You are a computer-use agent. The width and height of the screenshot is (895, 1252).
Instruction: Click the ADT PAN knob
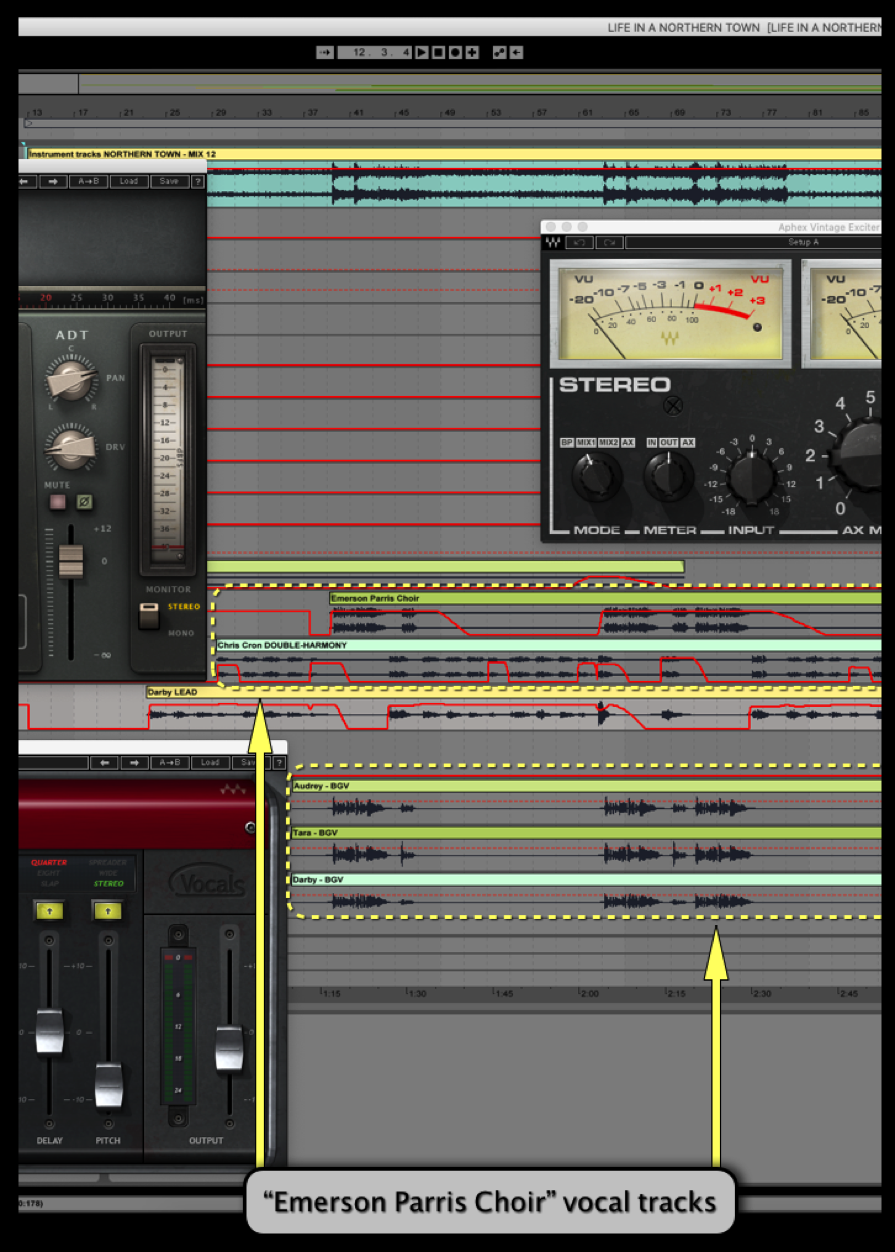[x=70, y=380]
